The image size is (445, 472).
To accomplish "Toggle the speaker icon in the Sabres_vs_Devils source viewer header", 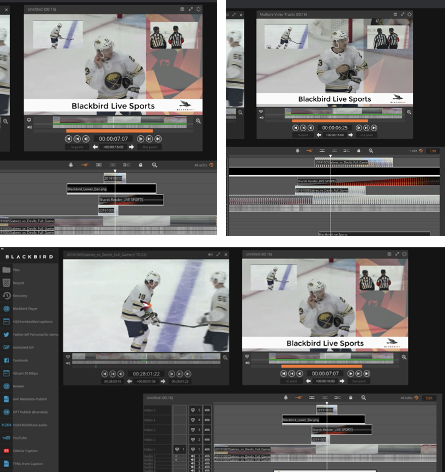I will (x=210, y=254).
